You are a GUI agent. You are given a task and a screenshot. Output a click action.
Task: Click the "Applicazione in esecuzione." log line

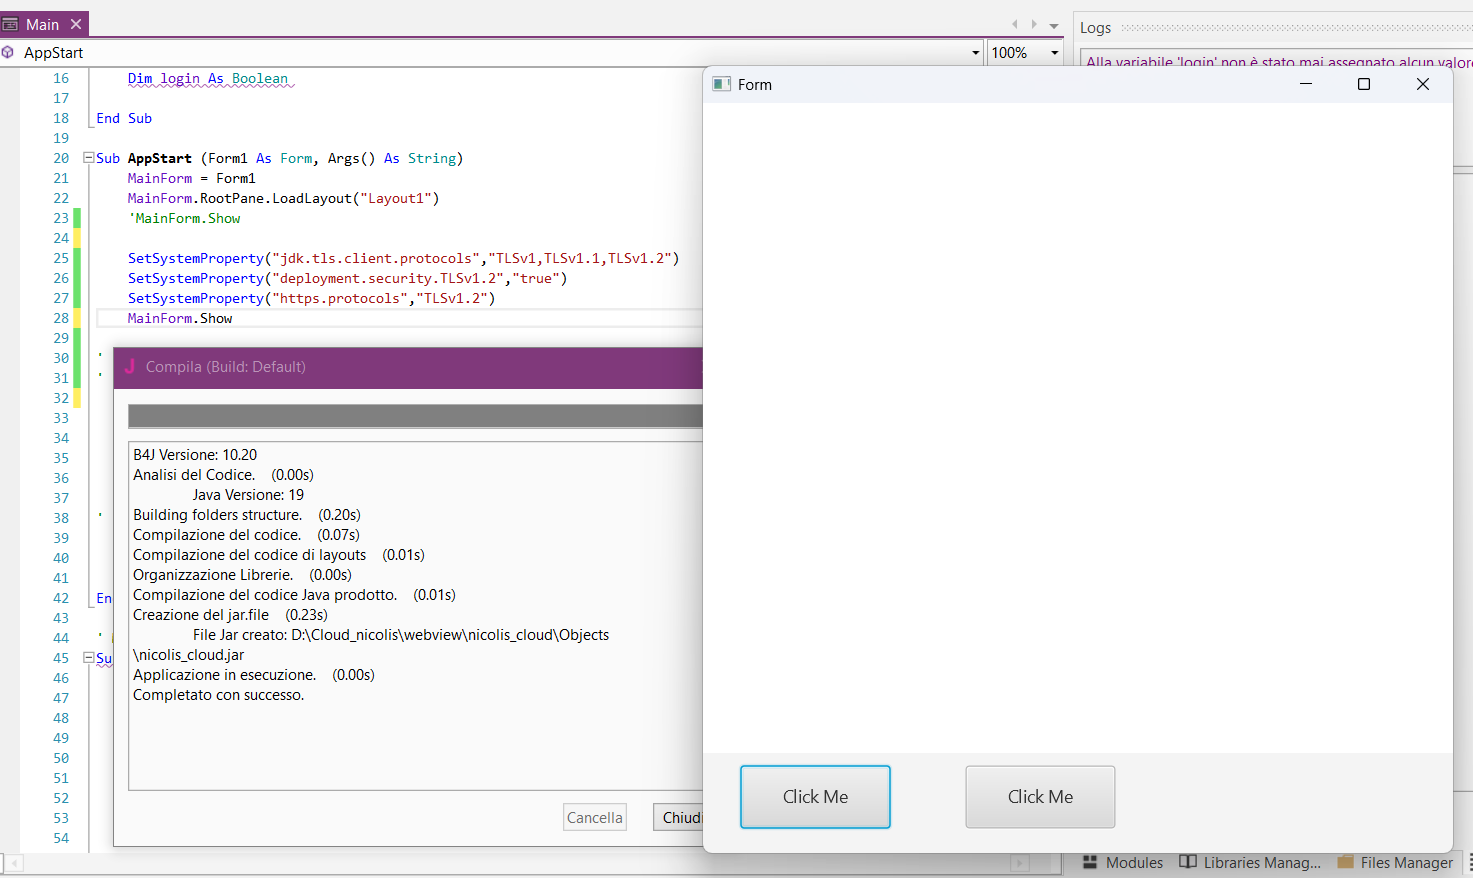tap(254, 675)
